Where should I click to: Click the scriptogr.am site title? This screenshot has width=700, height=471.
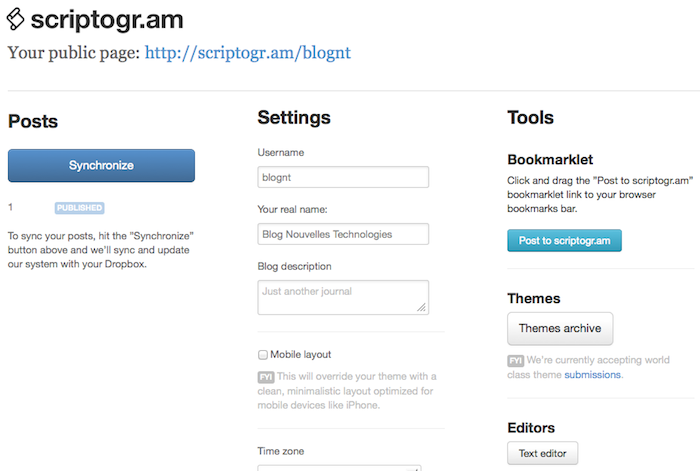pyautogui.click(x=107, y=20)
